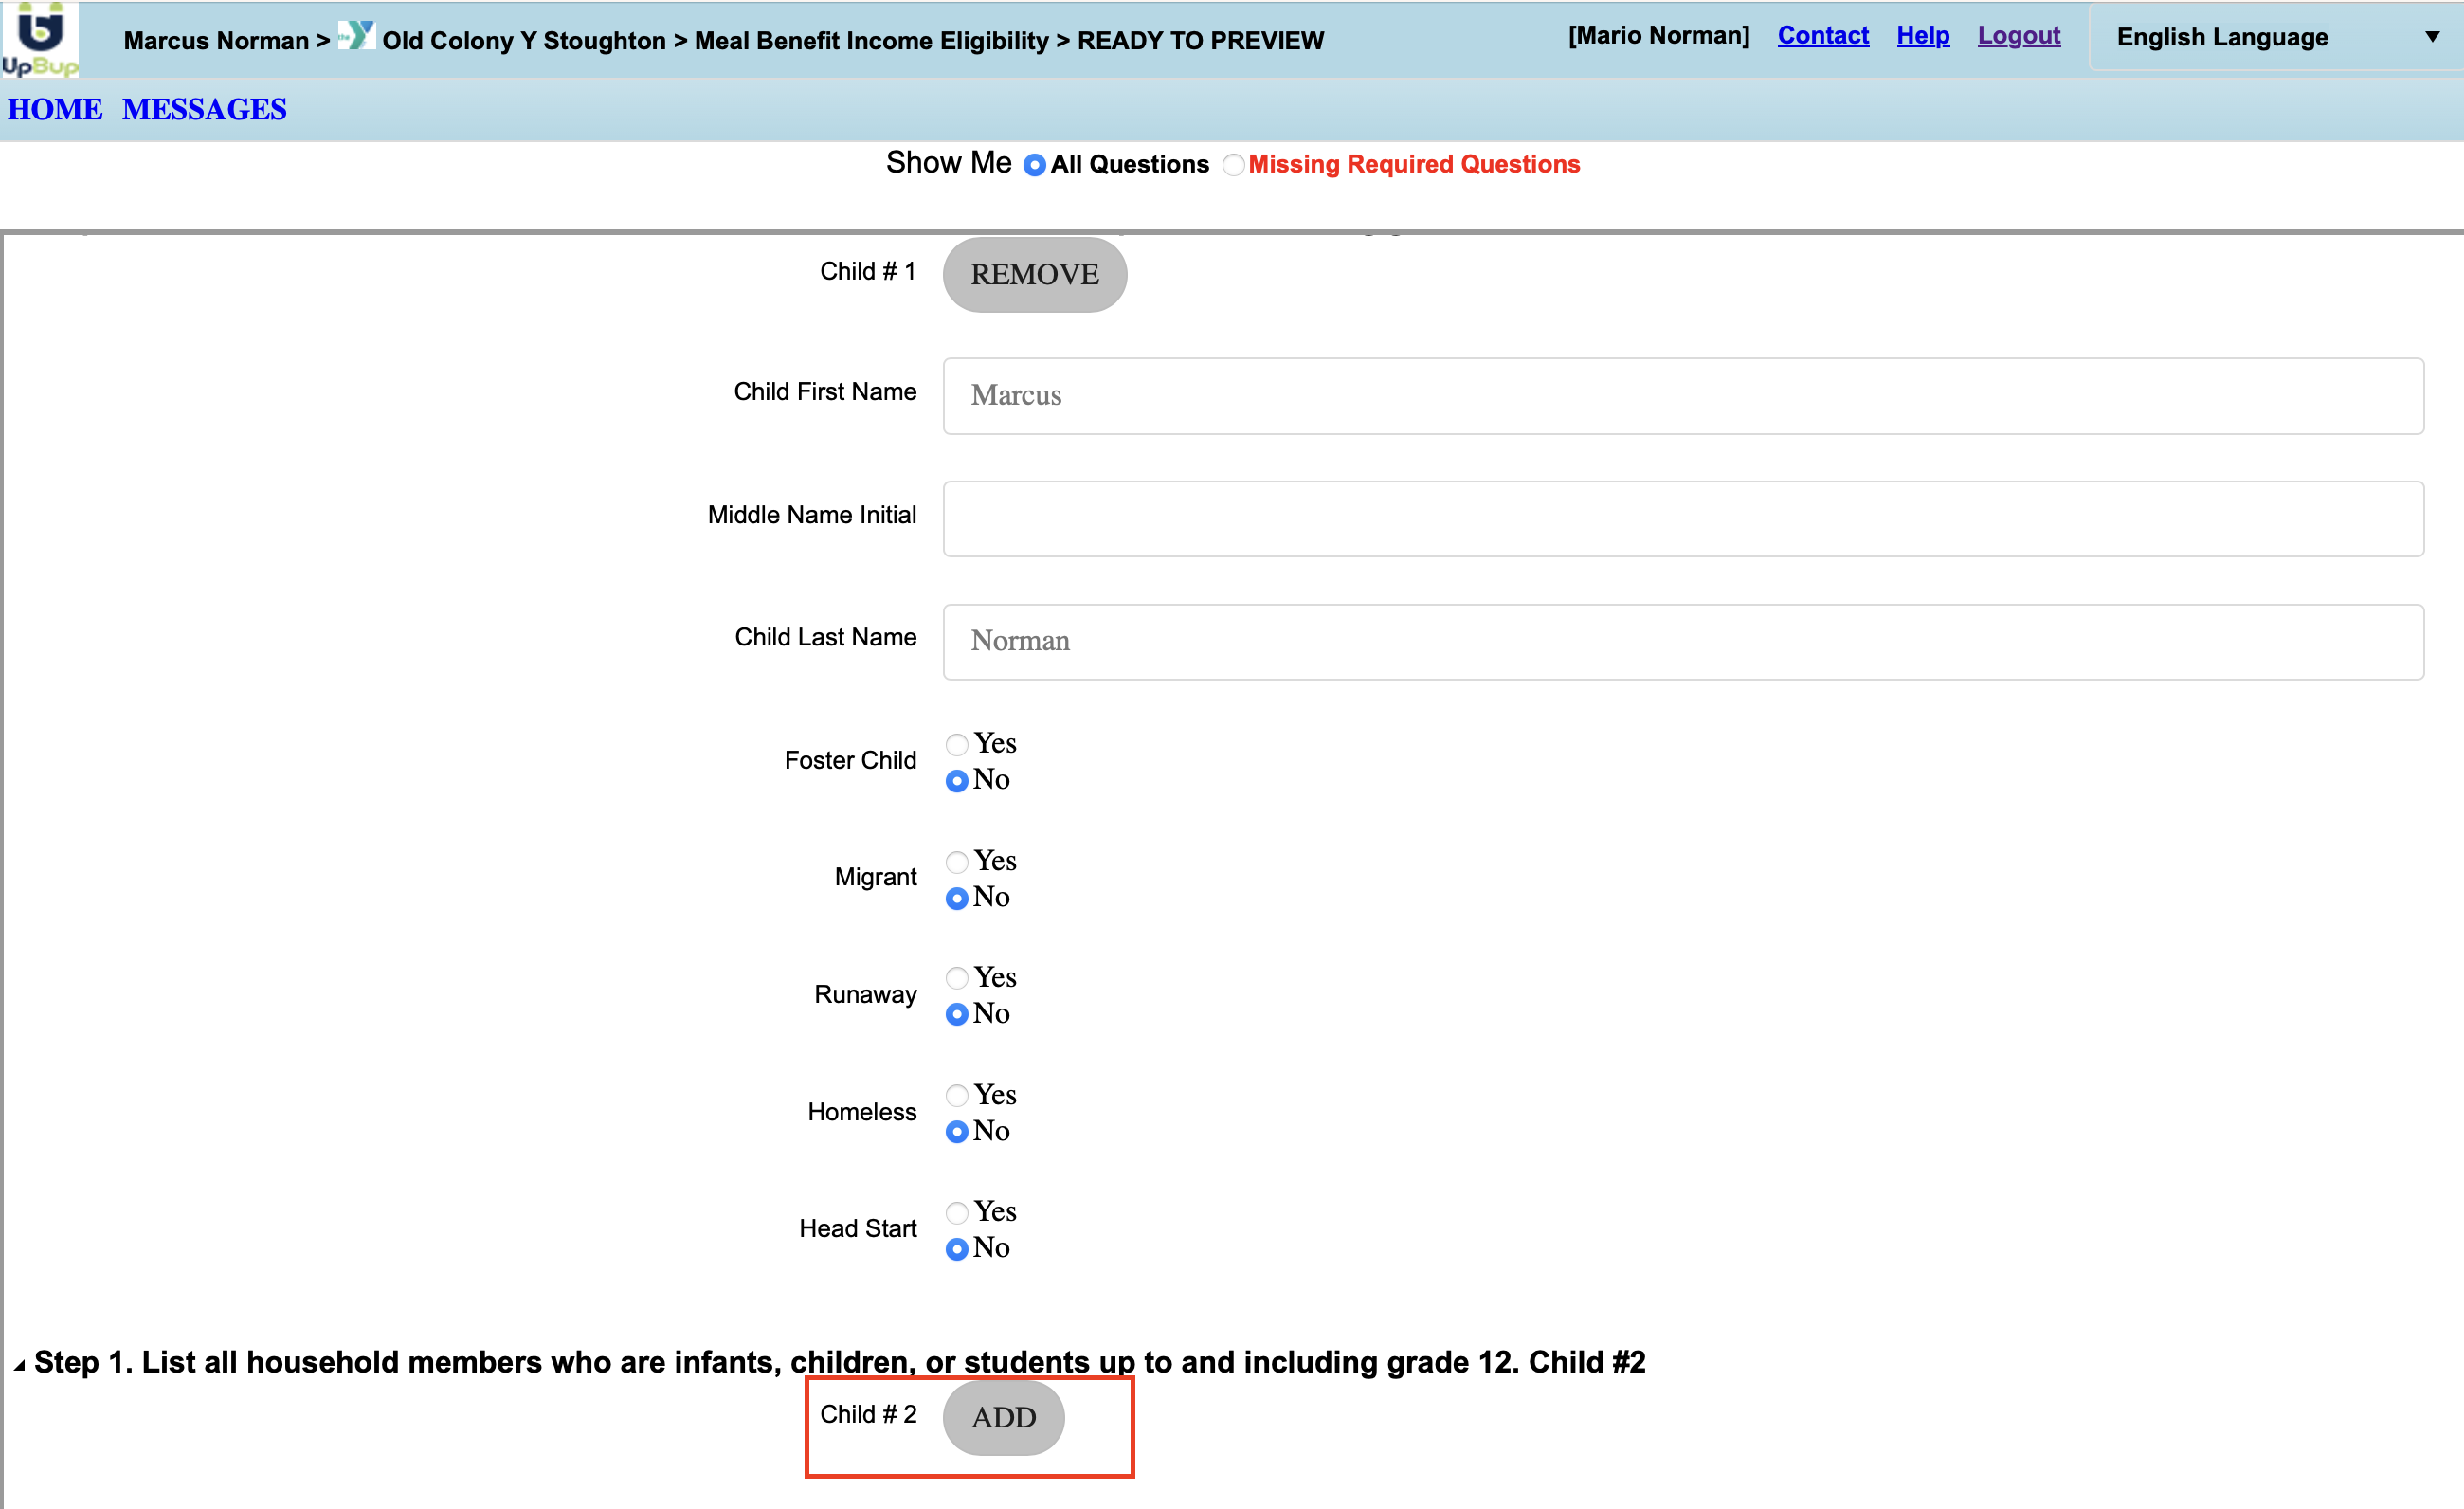Open the English Language dropdown
This screenshot has height=1509, width=2464.
click(2275, 37)
